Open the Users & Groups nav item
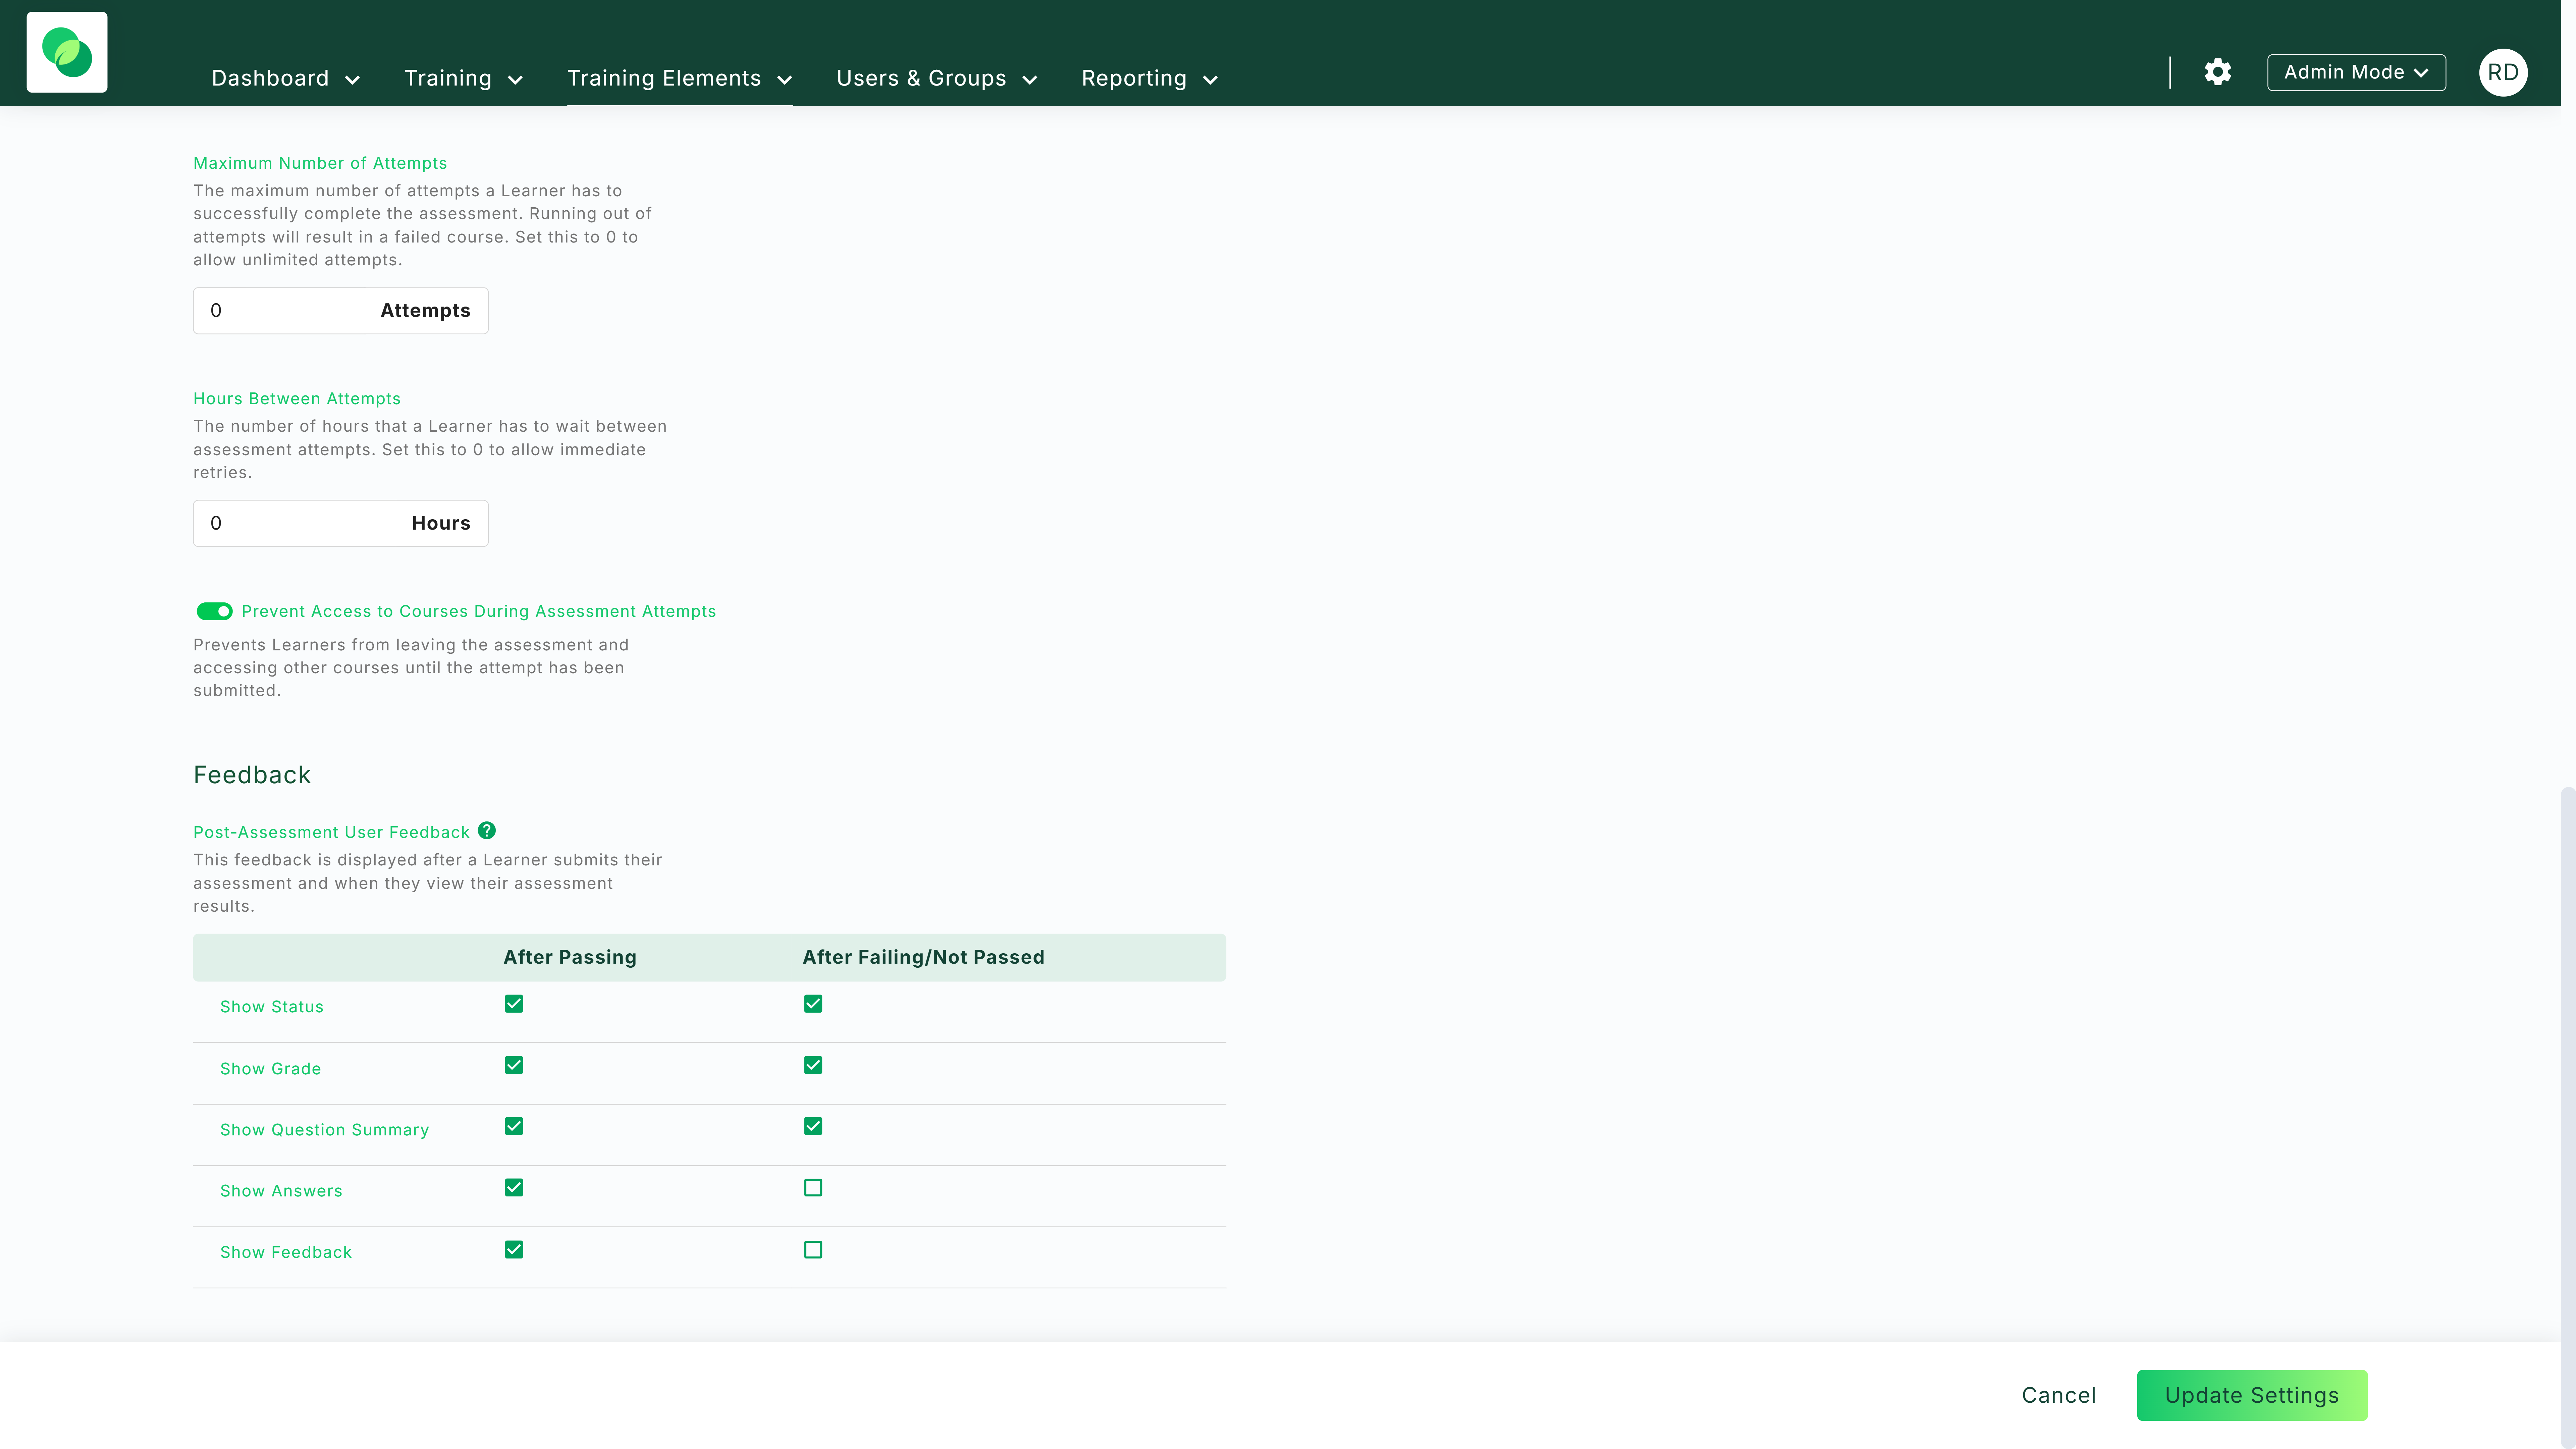The image size is (2576, 1449). pos(921,78)
